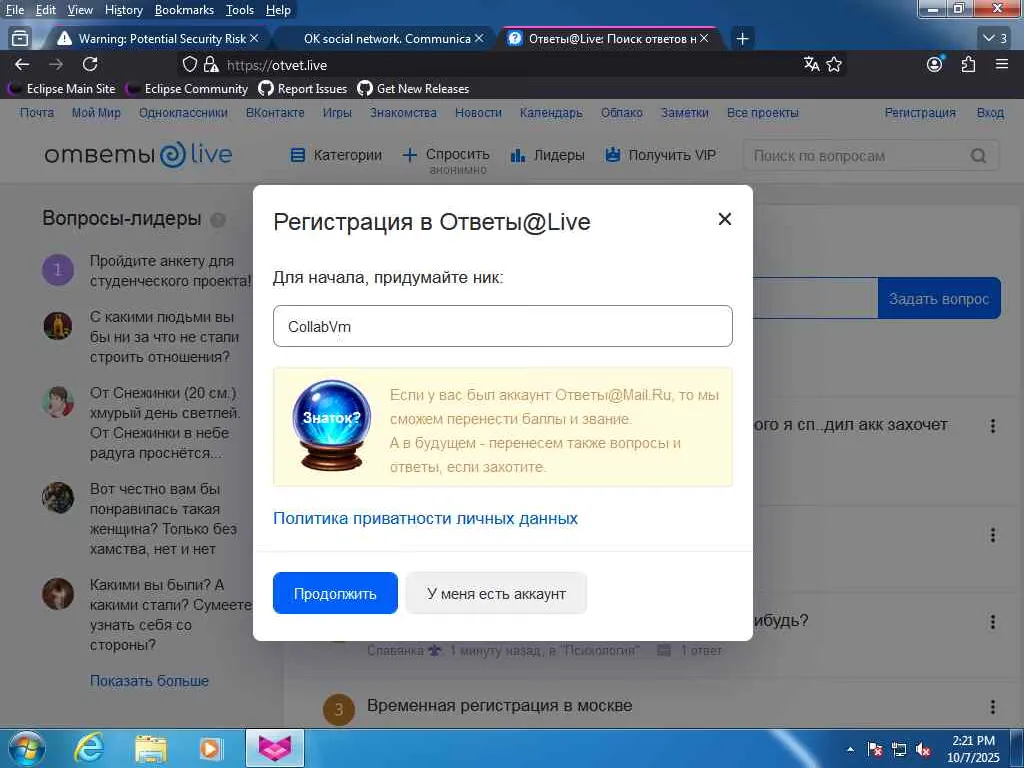Open the Категории menu icon
1024x768 pixels.
point(298,155)
